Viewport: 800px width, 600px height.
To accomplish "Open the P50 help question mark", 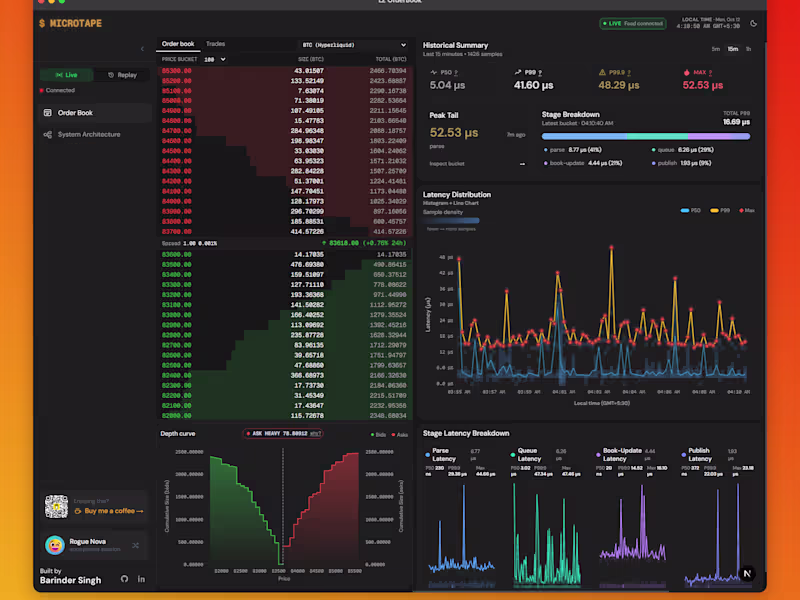I will [456, 73].
